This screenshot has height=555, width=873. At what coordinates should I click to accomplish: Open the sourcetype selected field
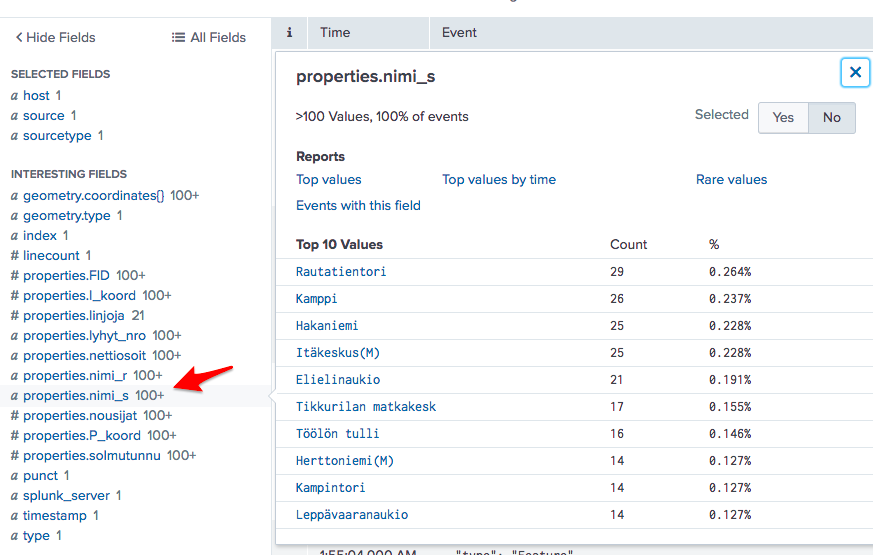[57, 136]
